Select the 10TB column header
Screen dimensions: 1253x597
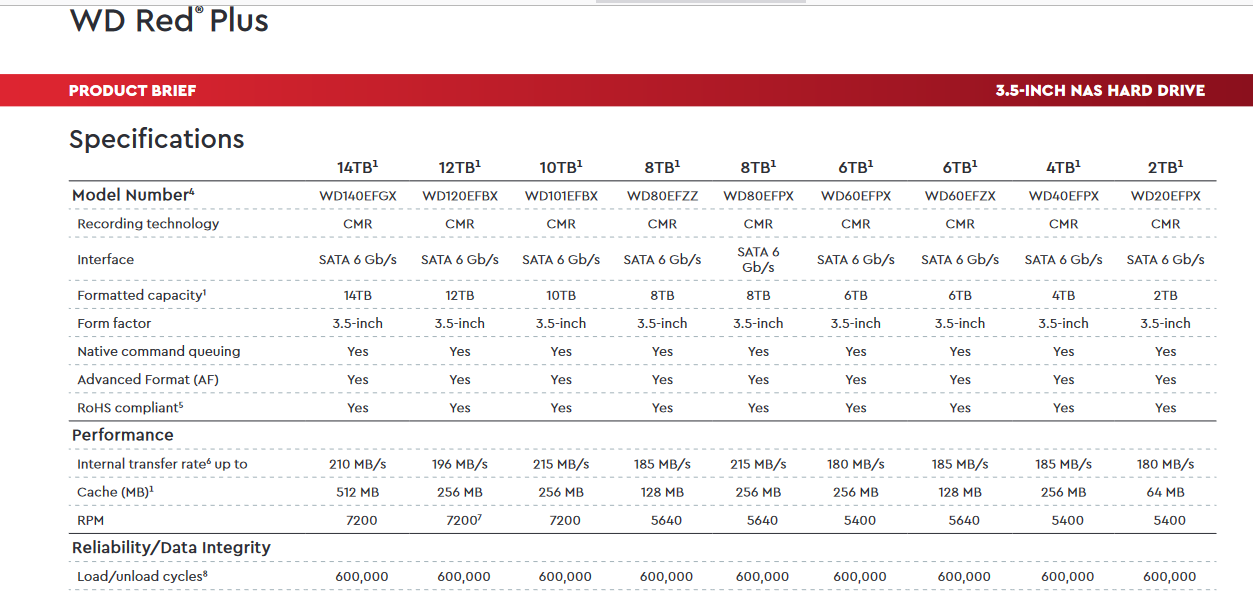pyautogui.click(x=561, y=167)
